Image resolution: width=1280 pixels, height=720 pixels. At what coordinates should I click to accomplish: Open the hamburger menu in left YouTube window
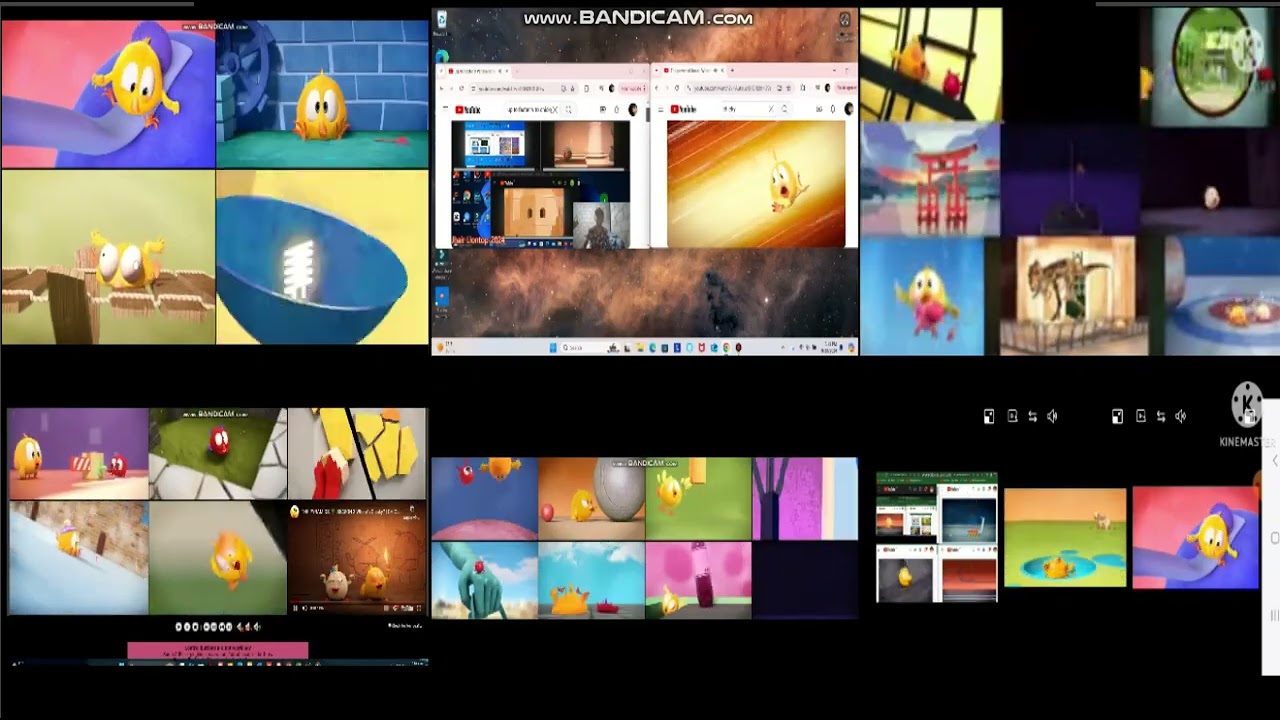point(445,109)
